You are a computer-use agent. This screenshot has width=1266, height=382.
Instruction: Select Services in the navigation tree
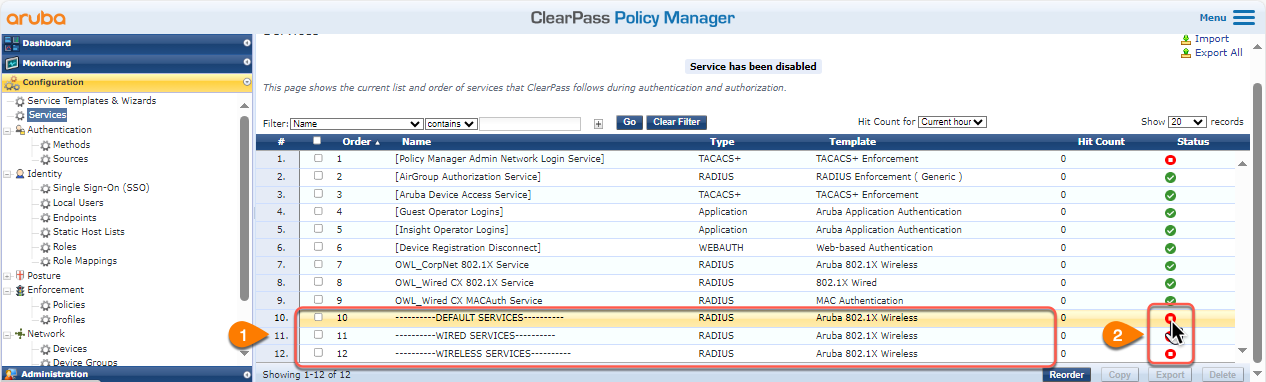(x=47, y=115)
